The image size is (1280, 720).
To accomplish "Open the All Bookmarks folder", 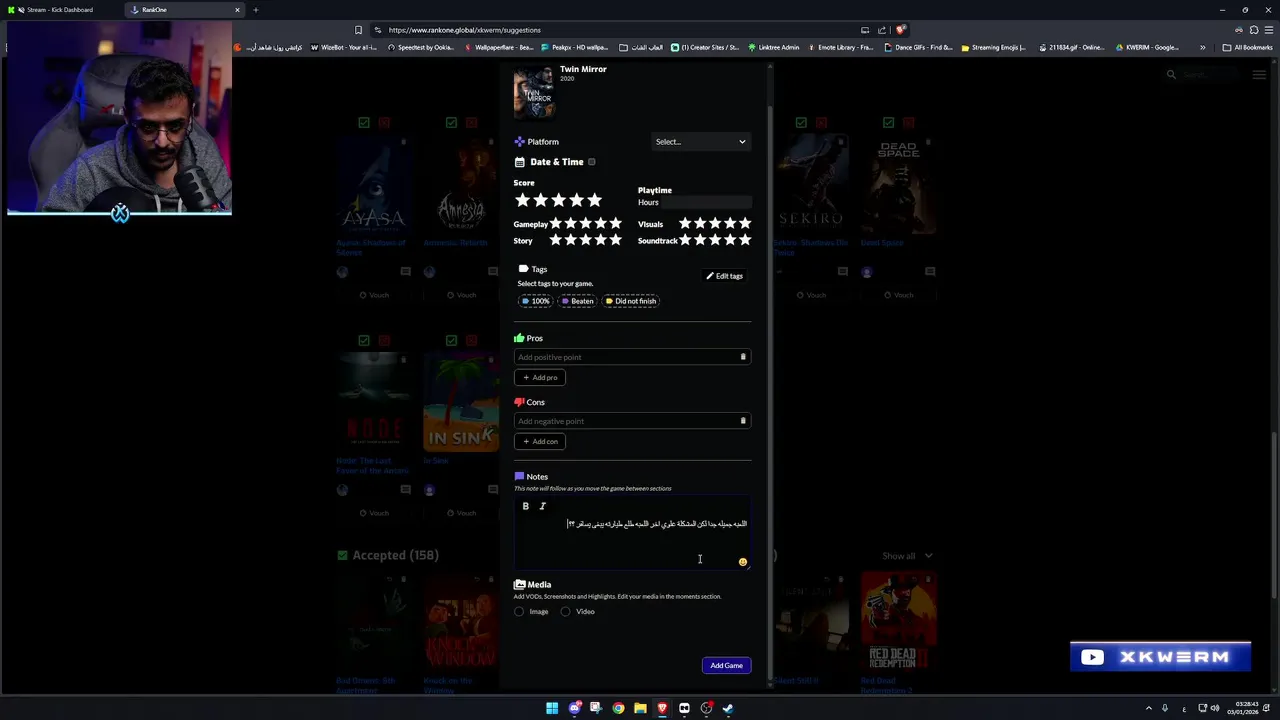I will click(x=1247, y=47).
